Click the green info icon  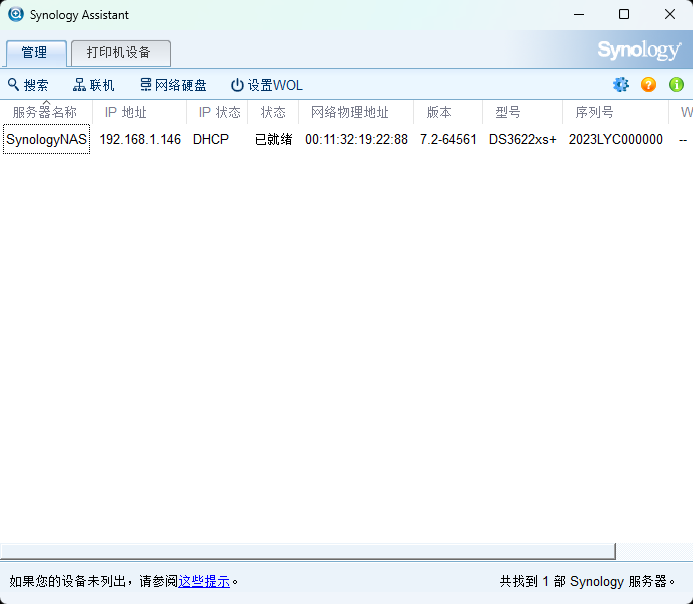coord(676,85)
